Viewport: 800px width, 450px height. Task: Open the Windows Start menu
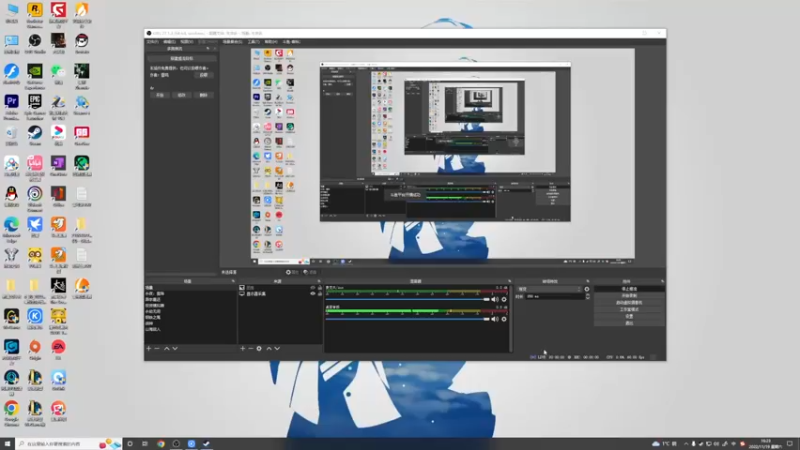[x=7, y=444]
